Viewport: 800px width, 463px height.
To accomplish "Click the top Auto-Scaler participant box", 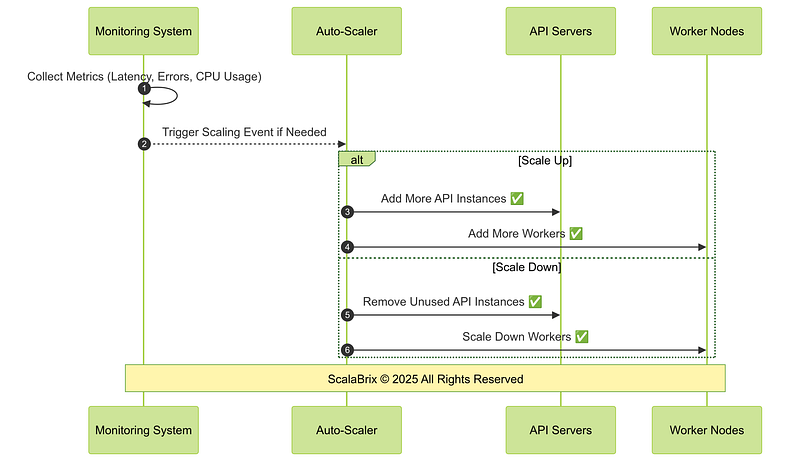I will (x=346, y=31).
